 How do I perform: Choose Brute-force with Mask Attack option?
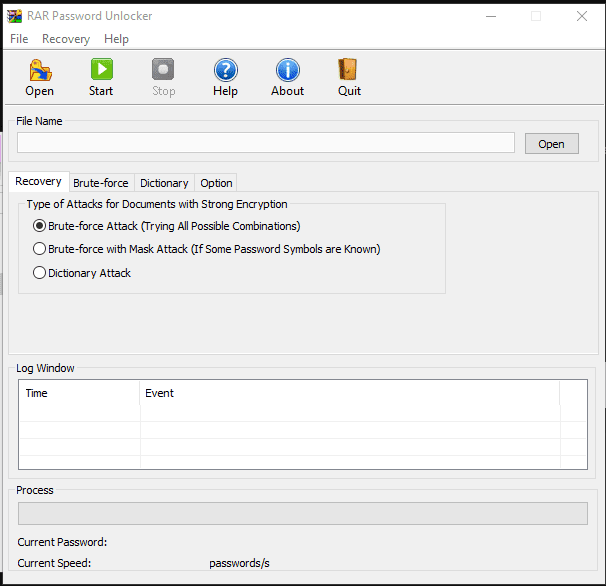coord(40,249)
